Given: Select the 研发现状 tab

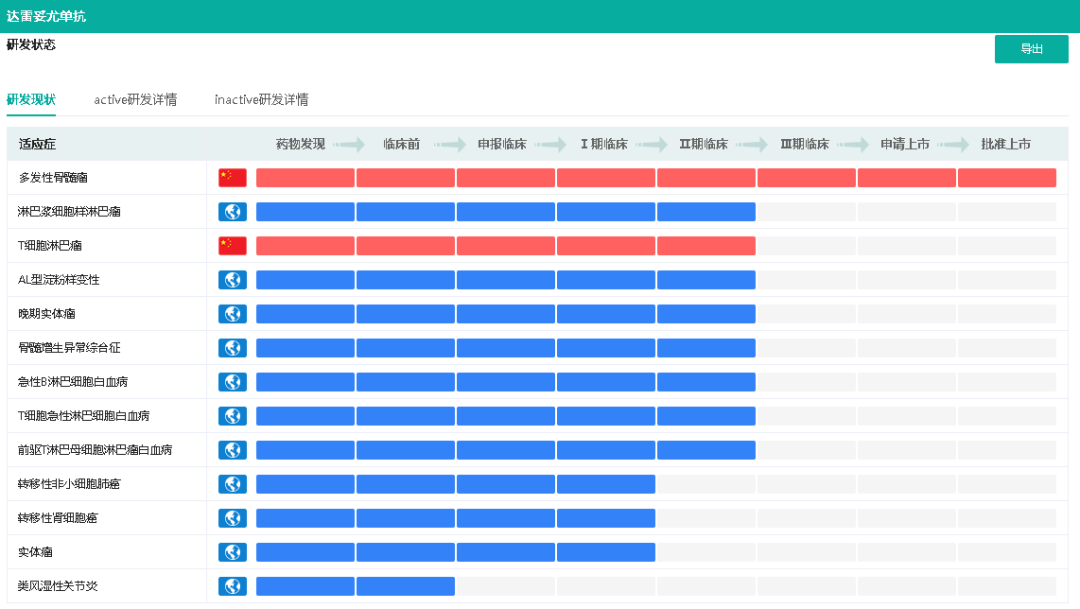Looking at the screenshot, I should pyautogui.click(x=31, y=100).
